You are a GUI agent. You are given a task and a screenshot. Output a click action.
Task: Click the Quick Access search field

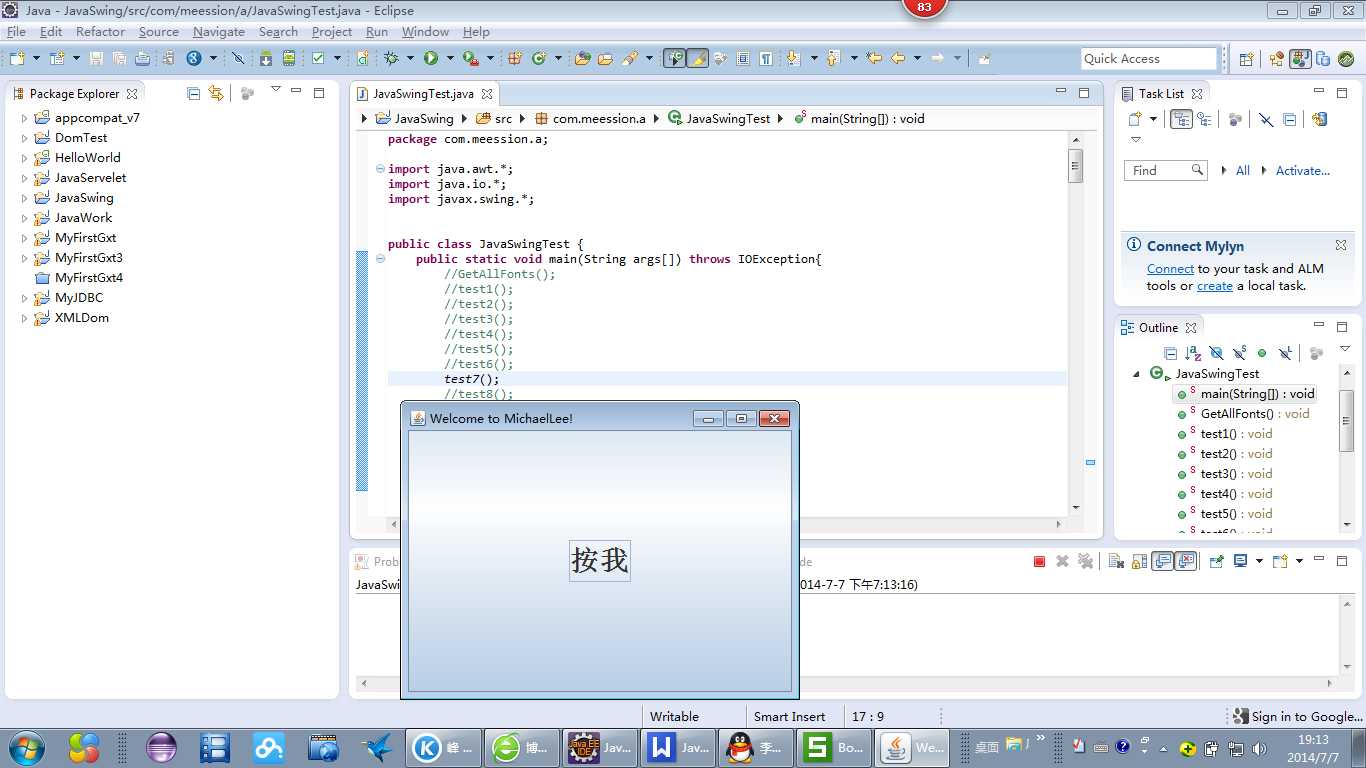point(1149,59)
